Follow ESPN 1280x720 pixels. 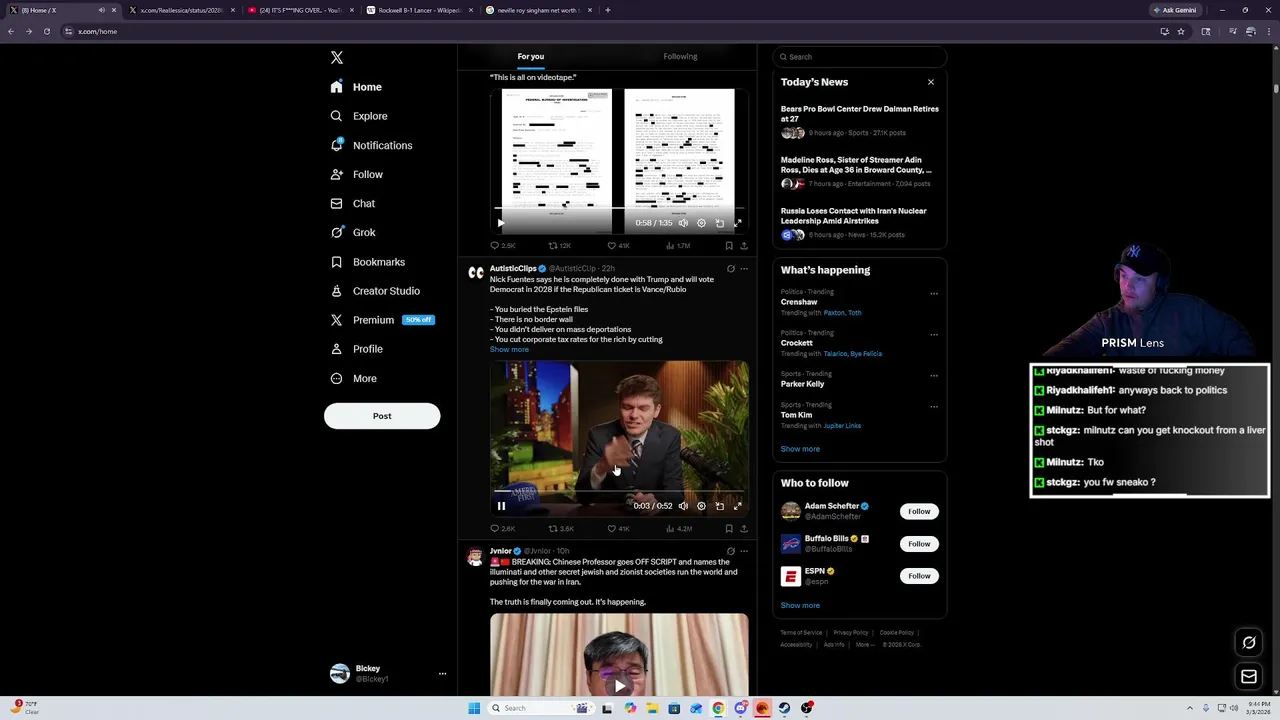(919, 576)
